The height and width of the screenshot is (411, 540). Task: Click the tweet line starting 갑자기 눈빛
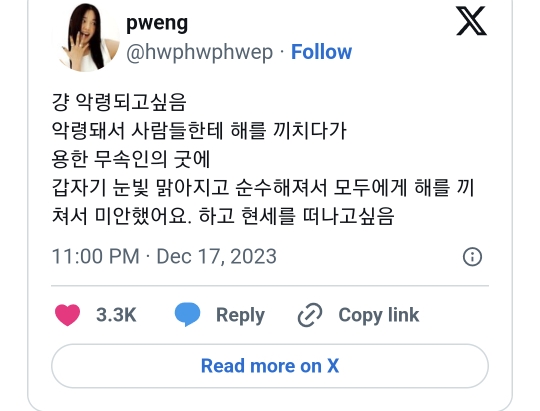[263, 188]
